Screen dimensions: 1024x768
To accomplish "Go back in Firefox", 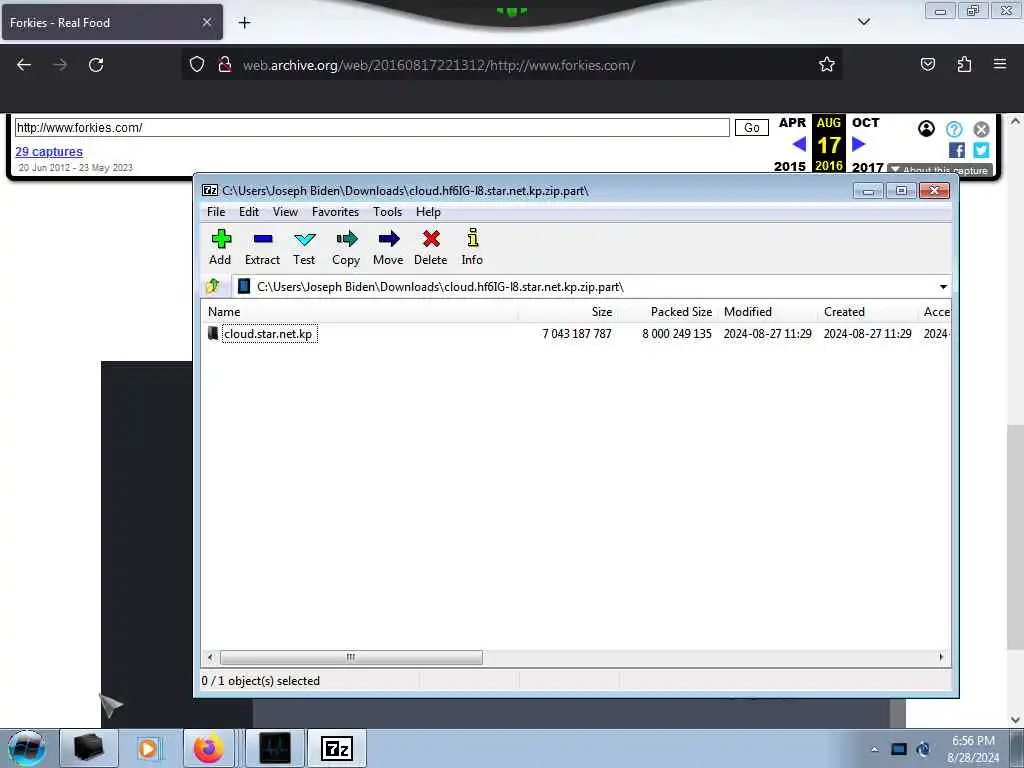I will pyautogui.click(x=24, y=65).
